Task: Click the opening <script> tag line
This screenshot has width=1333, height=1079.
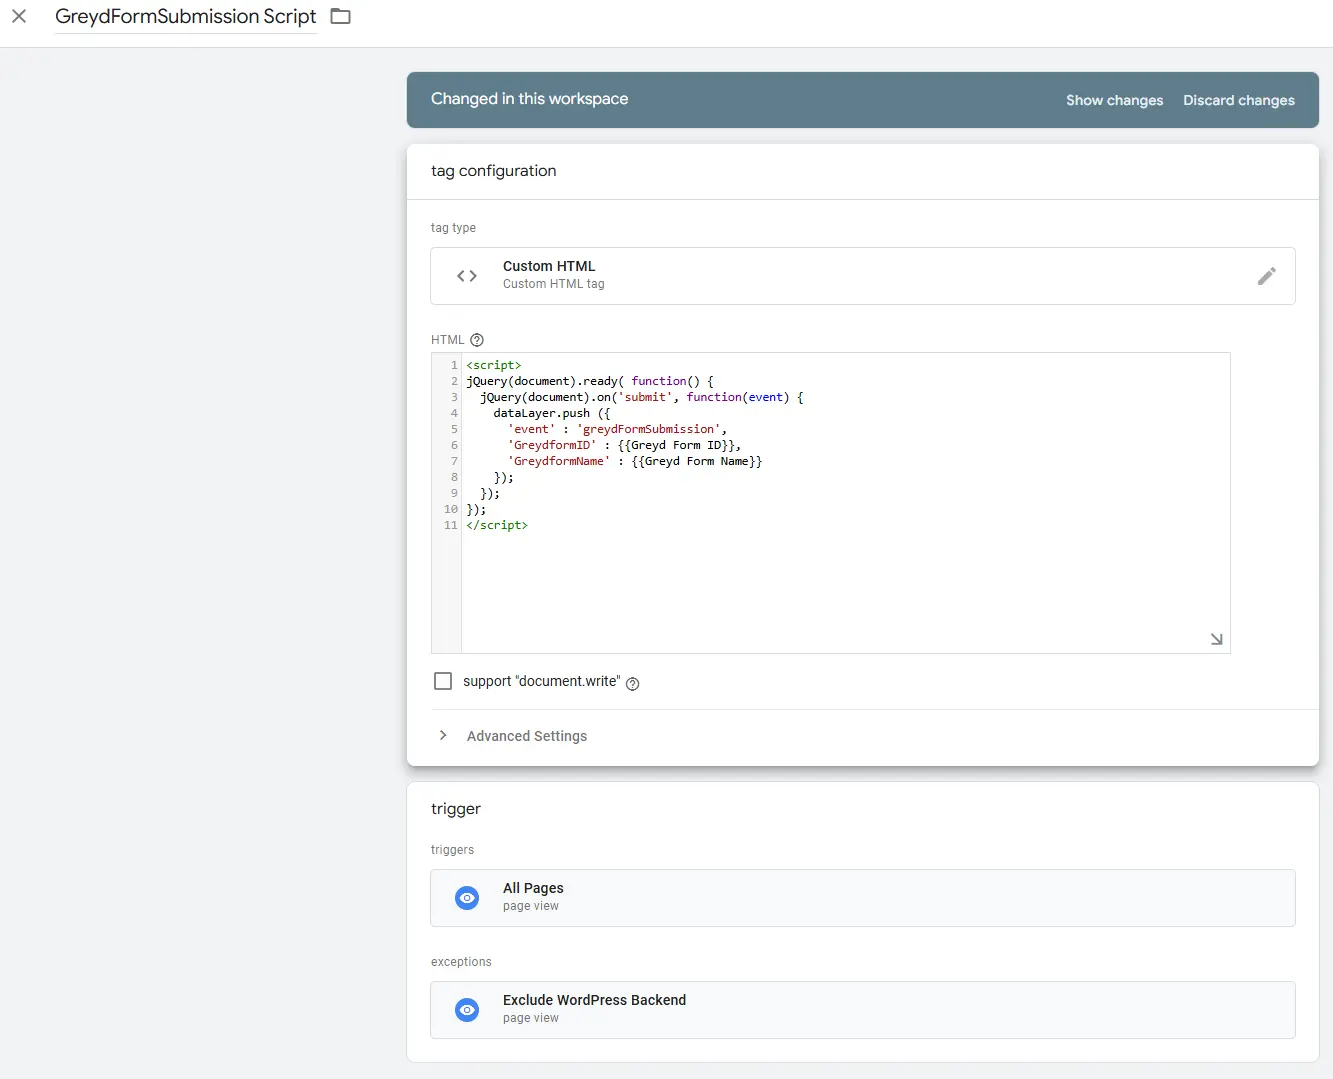Action: click(x=494, y=365)
